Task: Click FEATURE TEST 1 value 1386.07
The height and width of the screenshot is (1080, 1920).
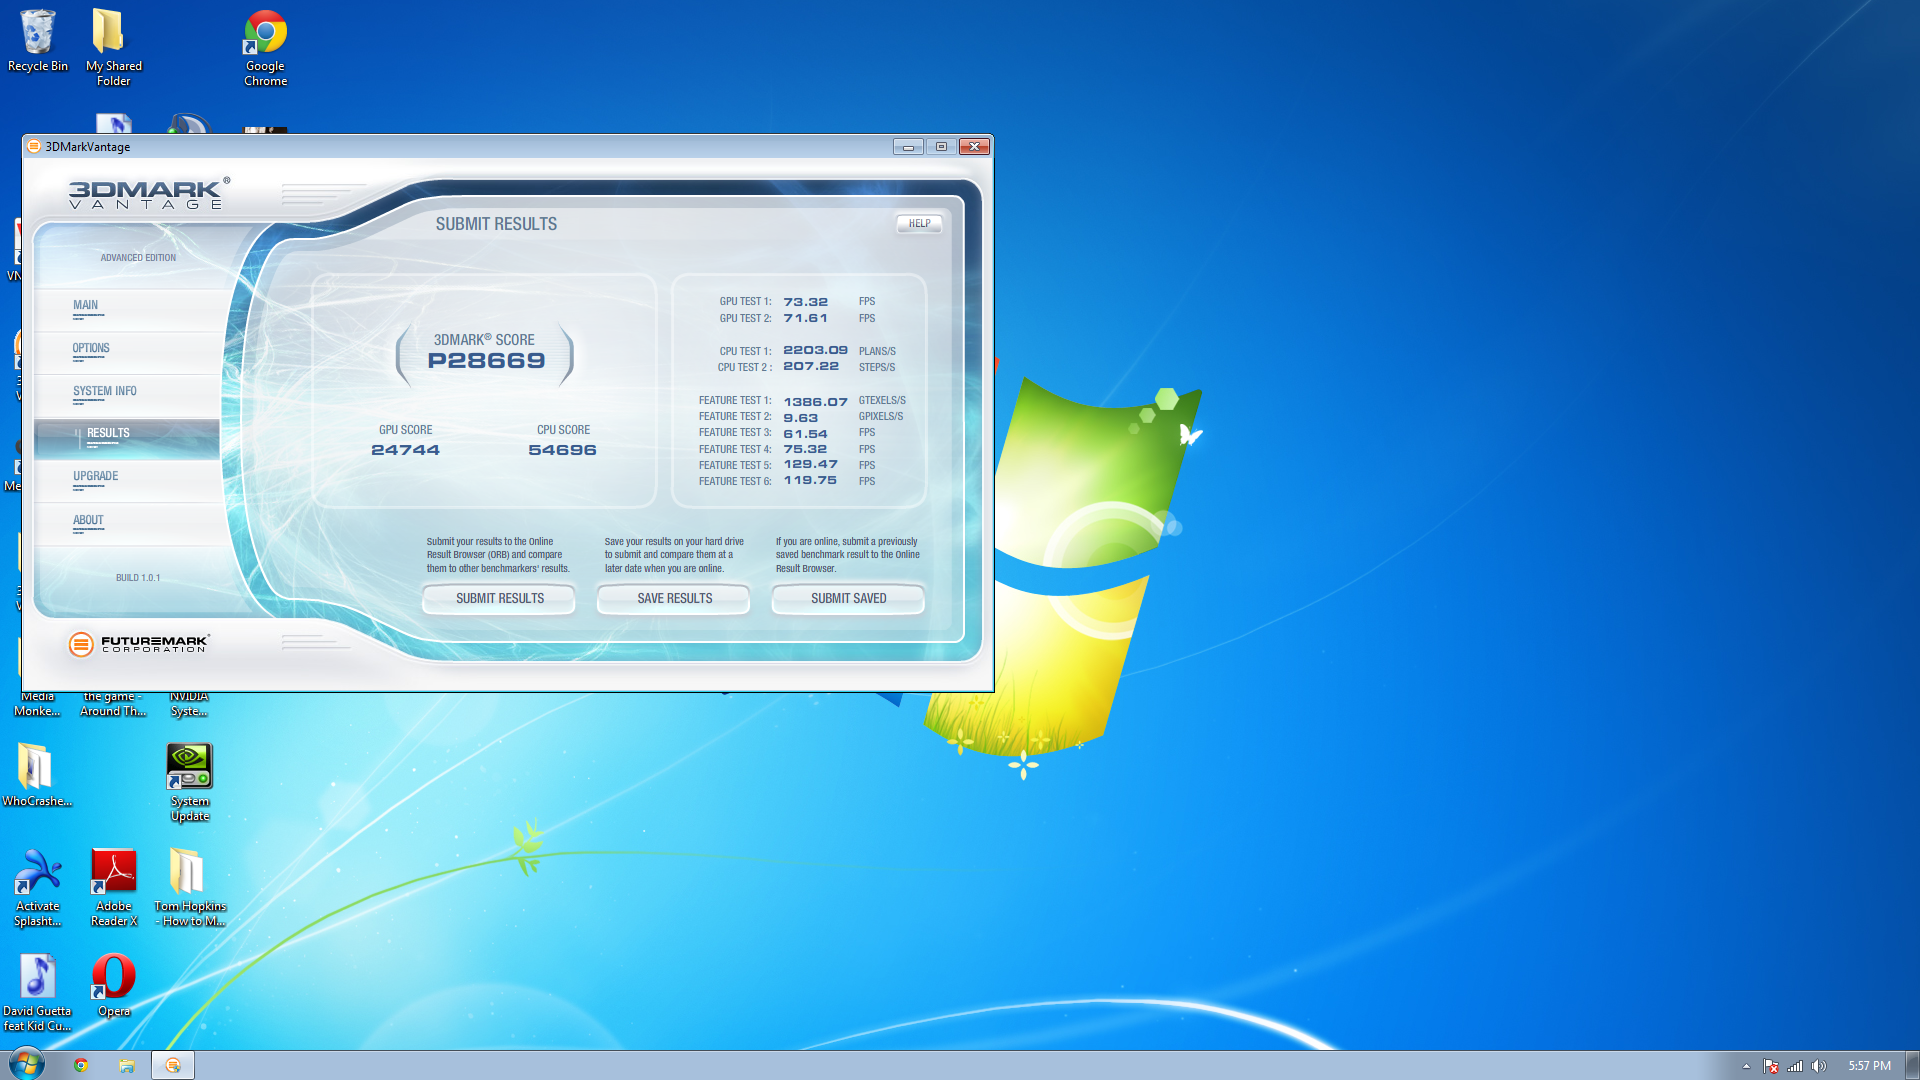Action: tap(815, 402)
